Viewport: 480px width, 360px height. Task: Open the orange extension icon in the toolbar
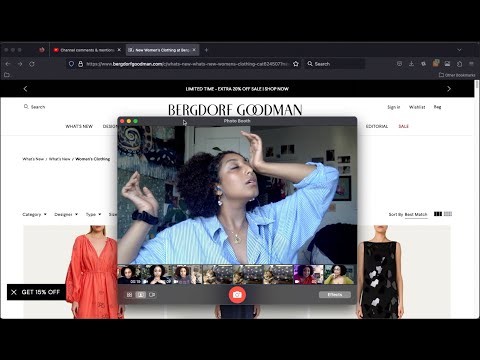coord(435,63)
